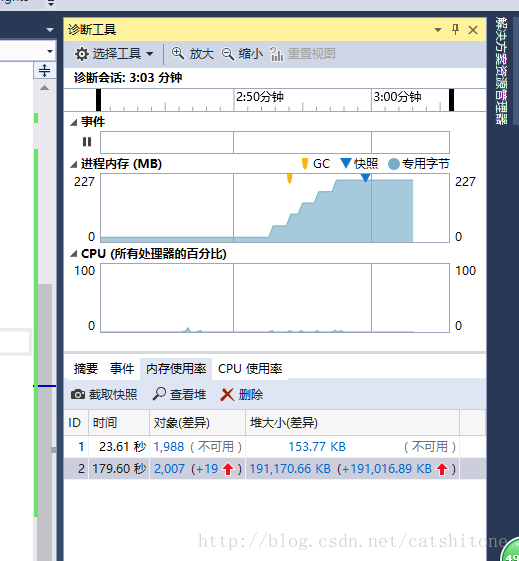
Task: Sort by the 堆大小(差异) column header
Action: pos(352,423)
